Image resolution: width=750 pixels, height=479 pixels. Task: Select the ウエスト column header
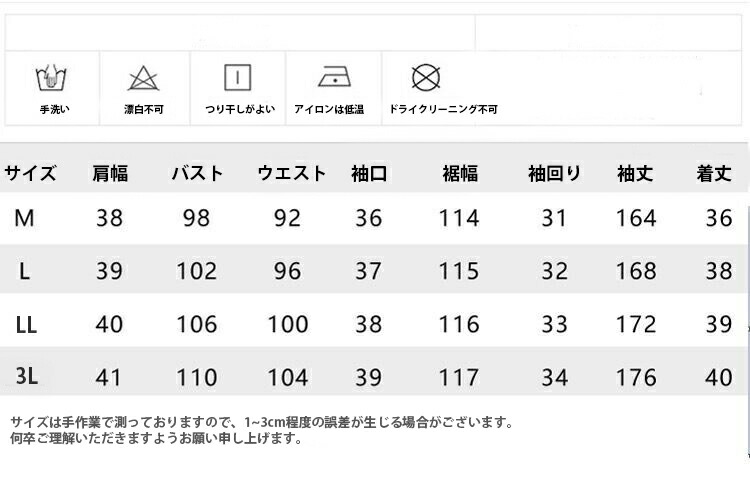click(291, 173)
